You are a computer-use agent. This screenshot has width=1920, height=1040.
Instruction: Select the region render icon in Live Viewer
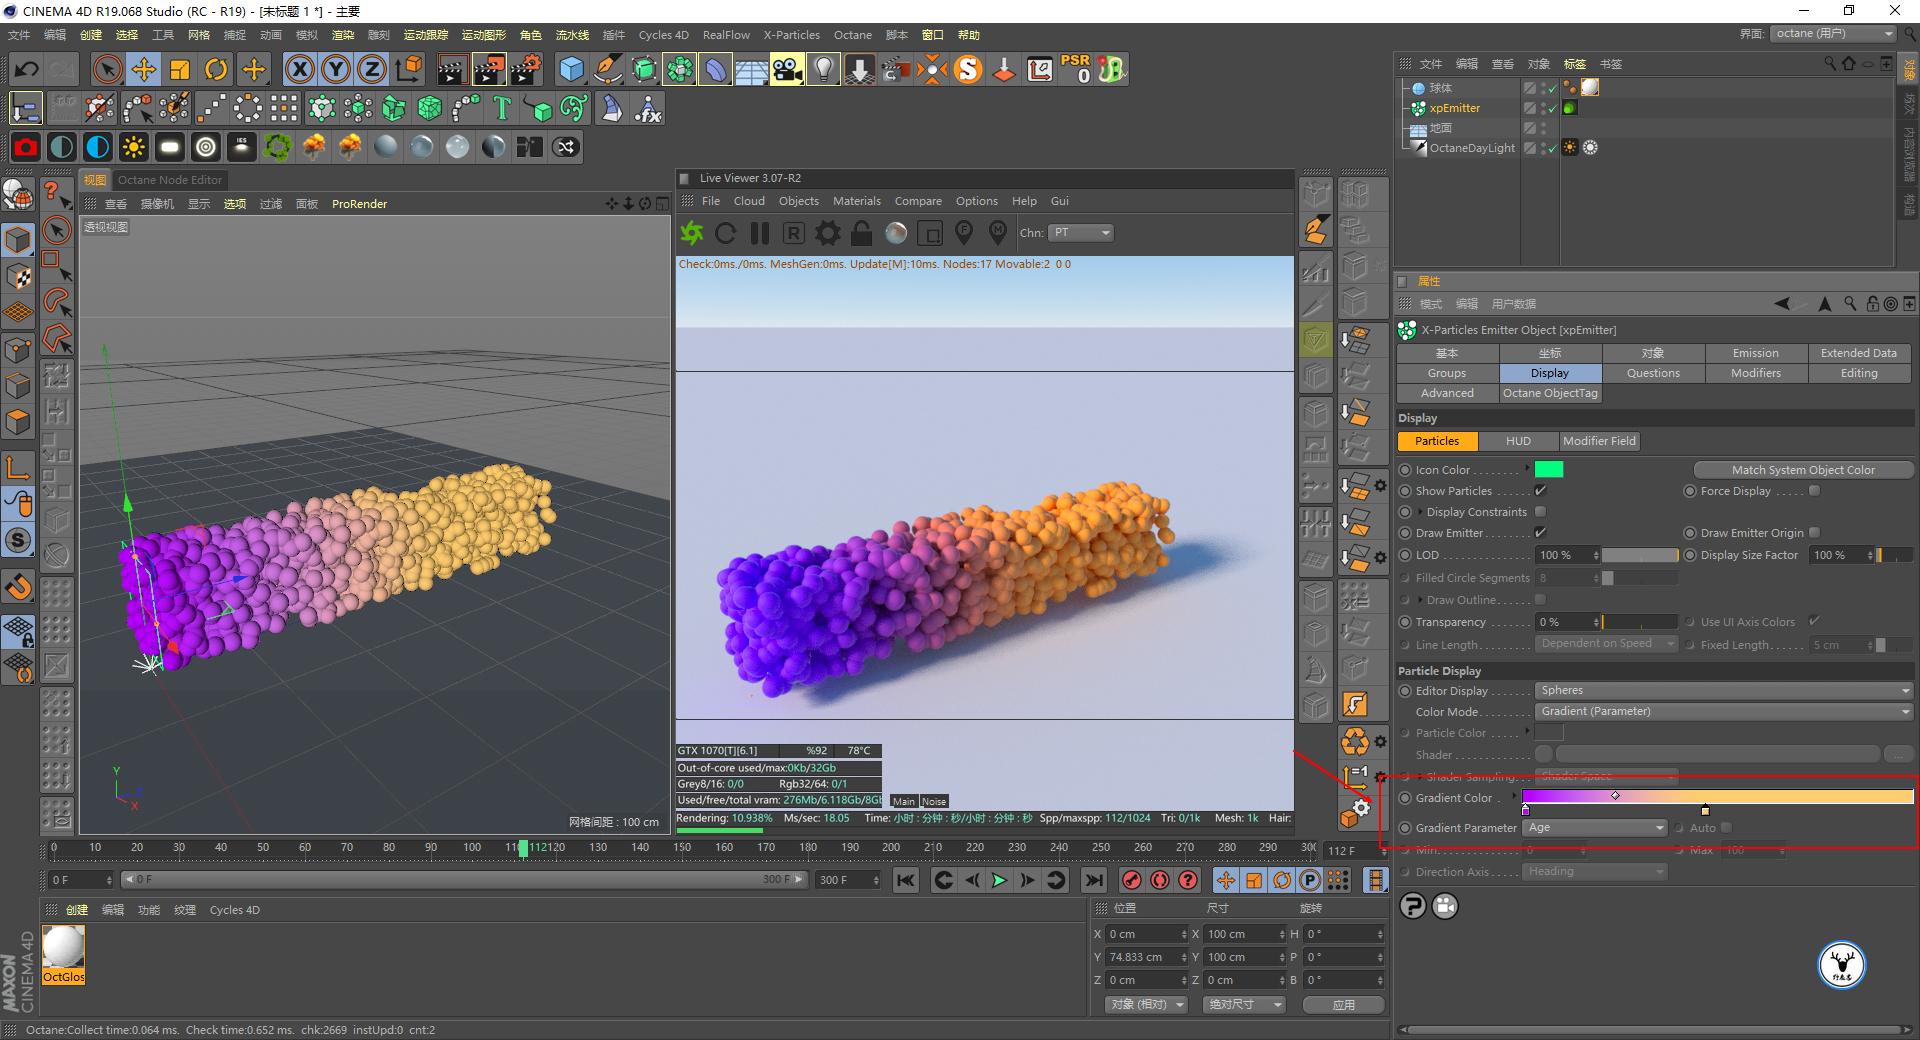pos(931,233)
